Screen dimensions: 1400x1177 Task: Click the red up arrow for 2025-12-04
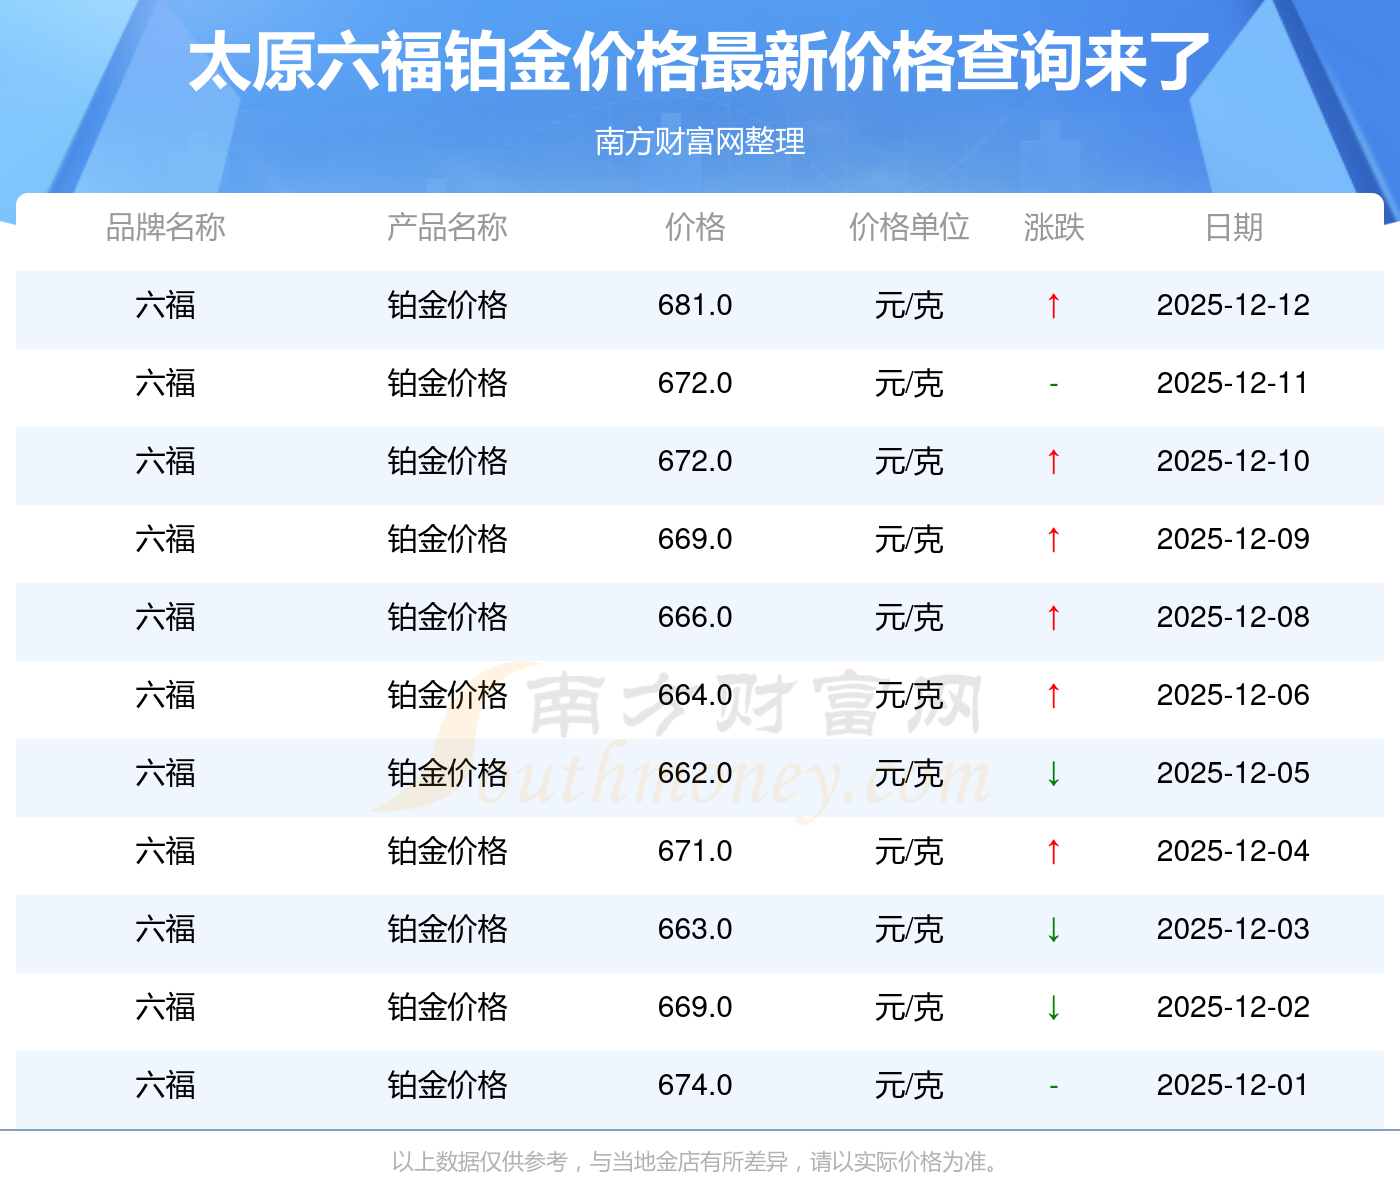click(1053, 852)
